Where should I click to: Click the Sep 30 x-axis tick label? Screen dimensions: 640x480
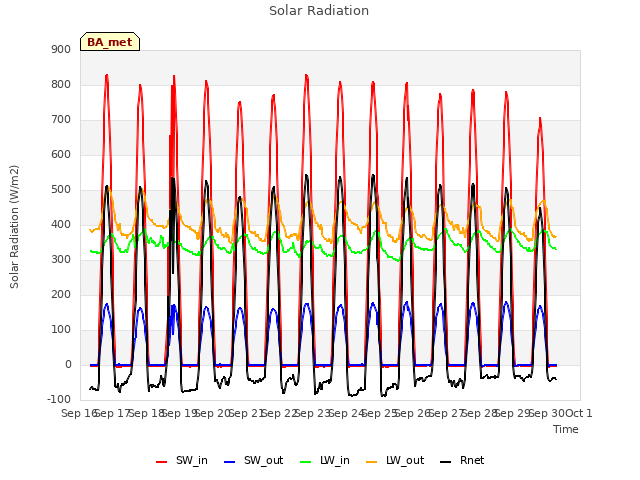[547, 413]
